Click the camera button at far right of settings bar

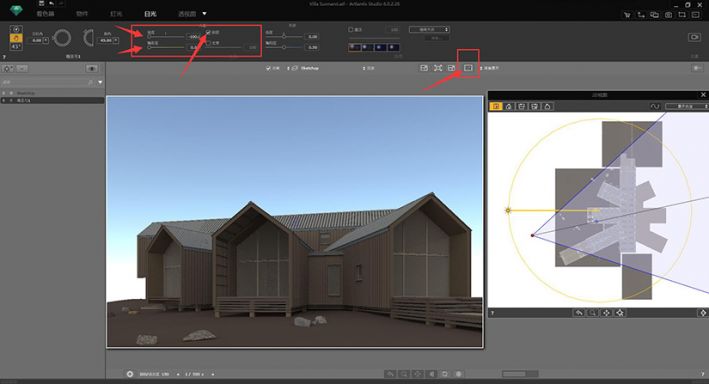coord(694,37)
